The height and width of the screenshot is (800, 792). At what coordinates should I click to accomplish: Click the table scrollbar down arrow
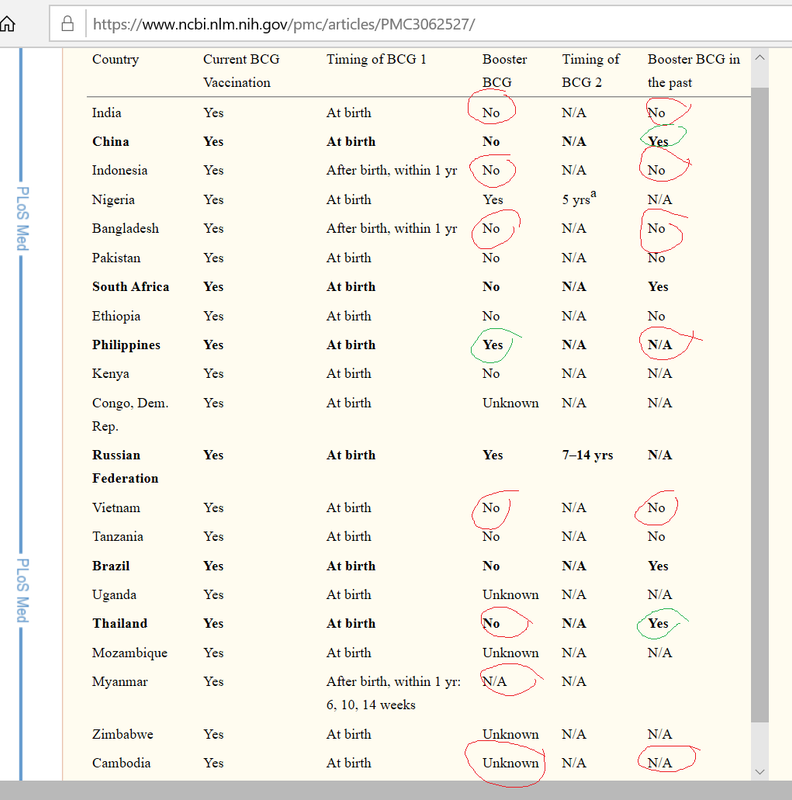point(760,771)
